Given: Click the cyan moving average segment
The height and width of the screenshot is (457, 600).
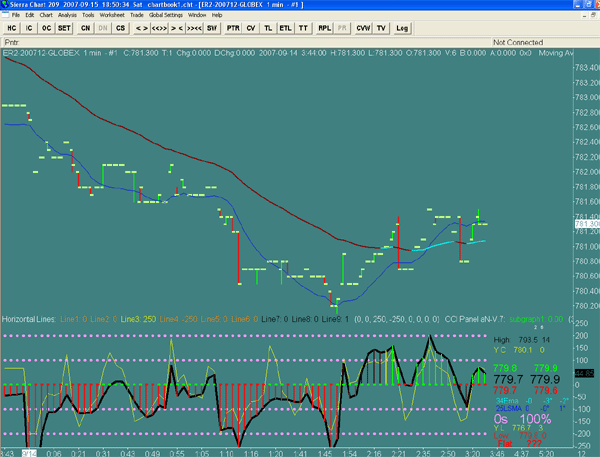Looking at the screenshot, I should pyautogui.click(x=435, y=245).
